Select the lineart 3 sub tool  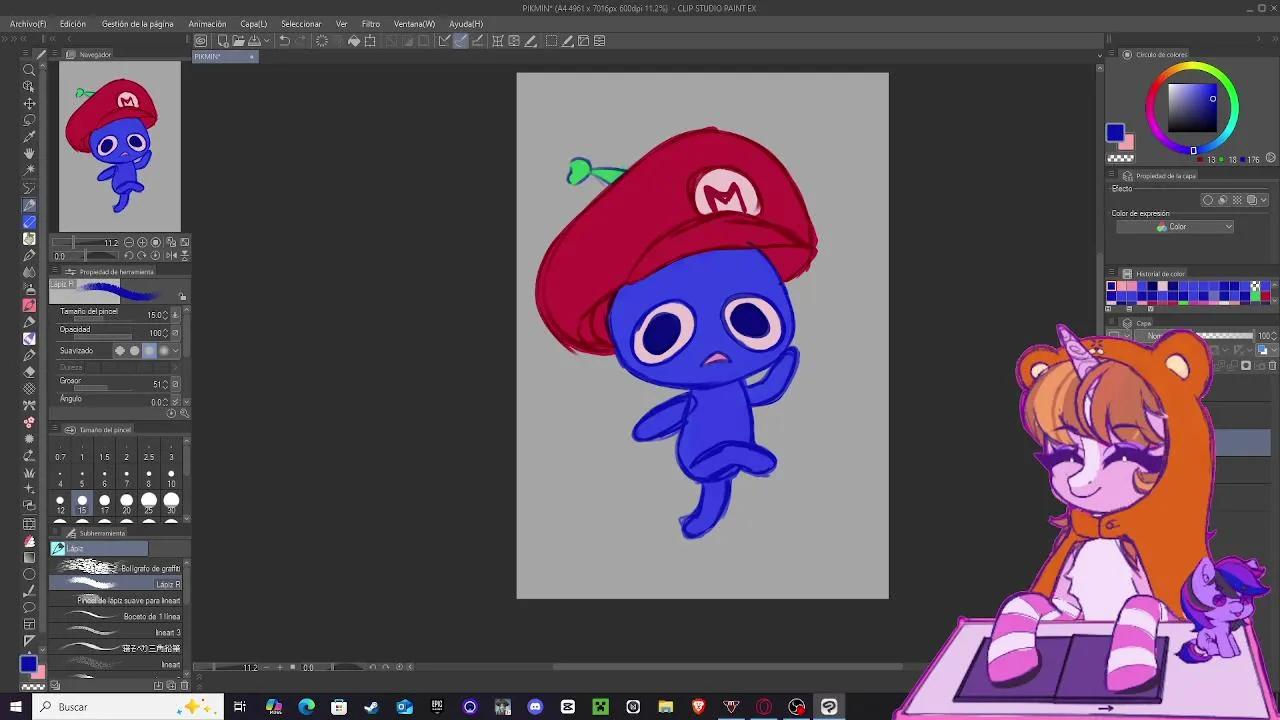(116, 632)
